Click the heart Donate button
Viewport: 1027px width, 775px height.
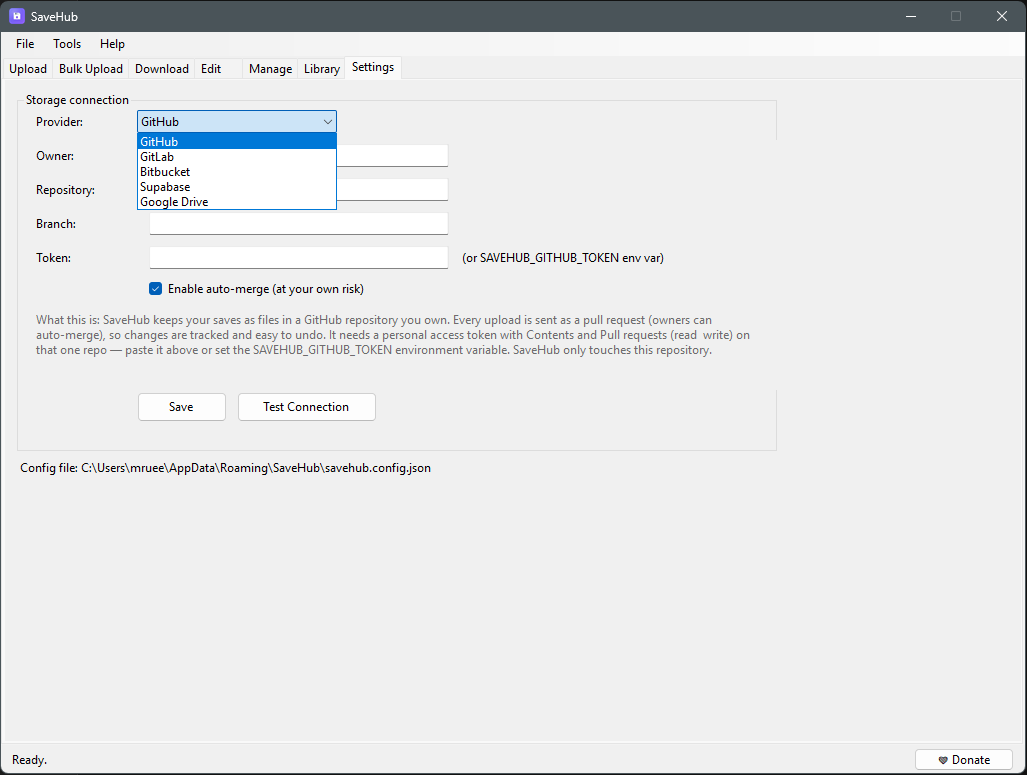pyautogui.click(x=963, y=759)
